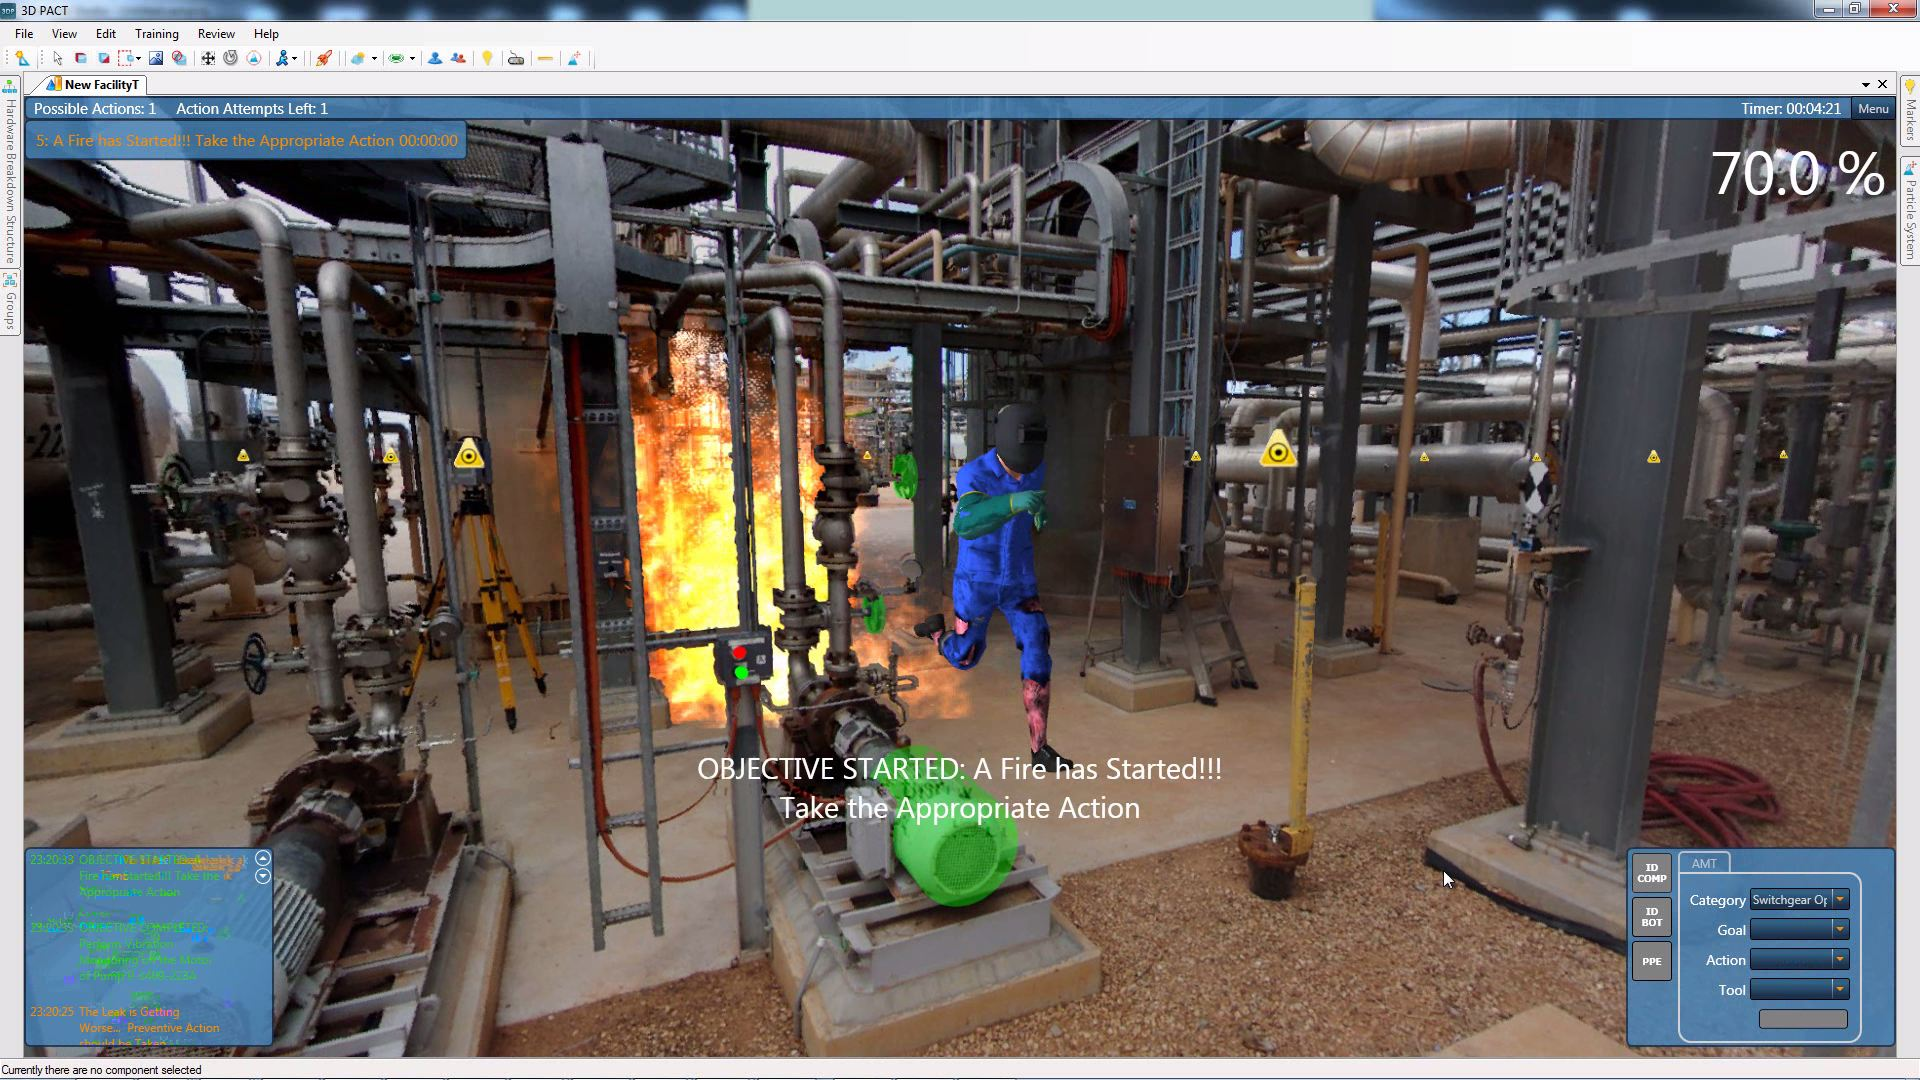This screenshot has width=1920, height=1080.
Task: Open the Training menu
Action: (x=156, y=34)
